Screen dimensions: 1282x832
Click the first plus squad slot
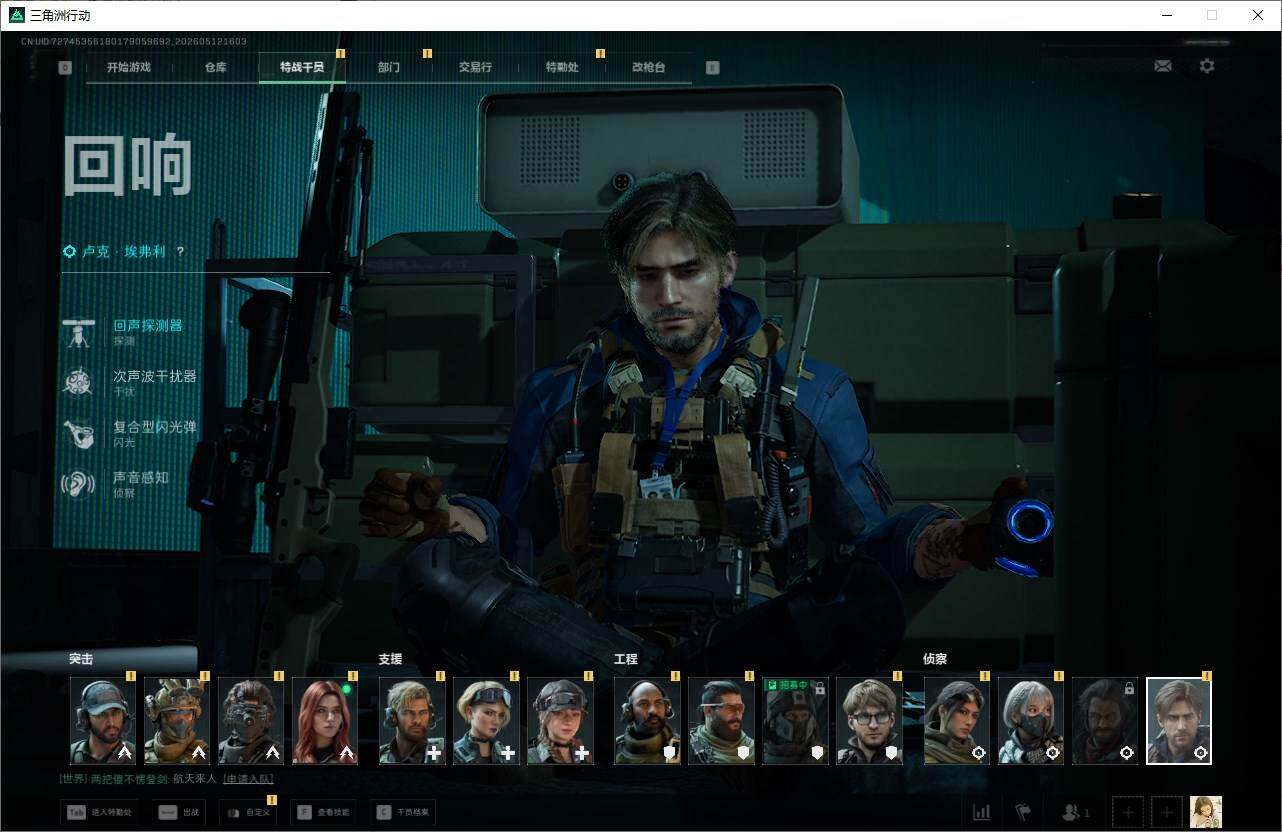coord(1127,812)
